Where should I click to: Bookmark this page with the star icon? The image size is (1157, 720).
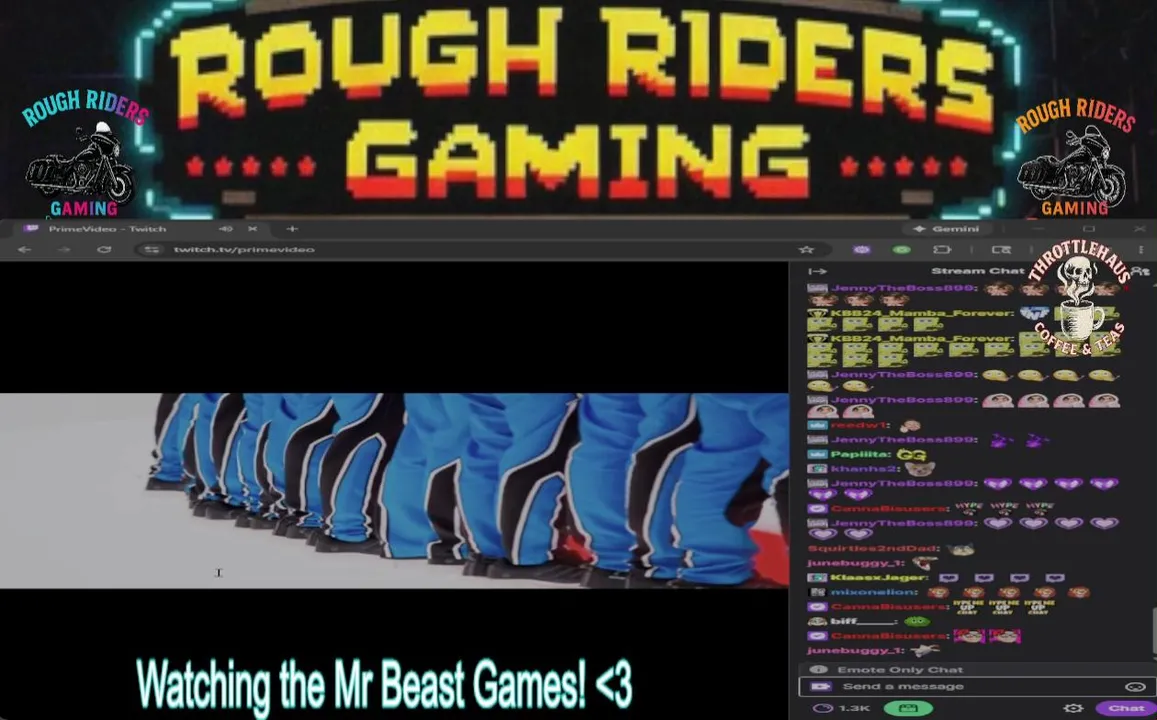point(807,250)
